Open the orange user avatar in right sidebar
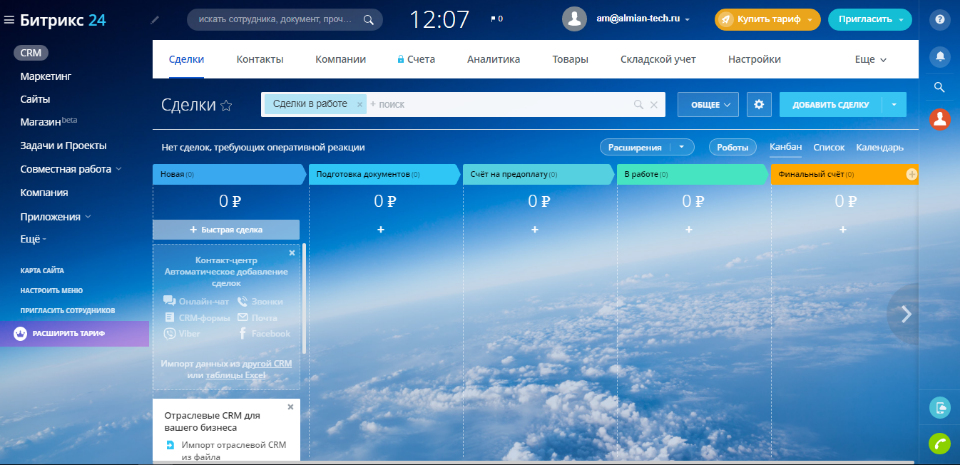960x465 pixels. click(x=940, y=119)
